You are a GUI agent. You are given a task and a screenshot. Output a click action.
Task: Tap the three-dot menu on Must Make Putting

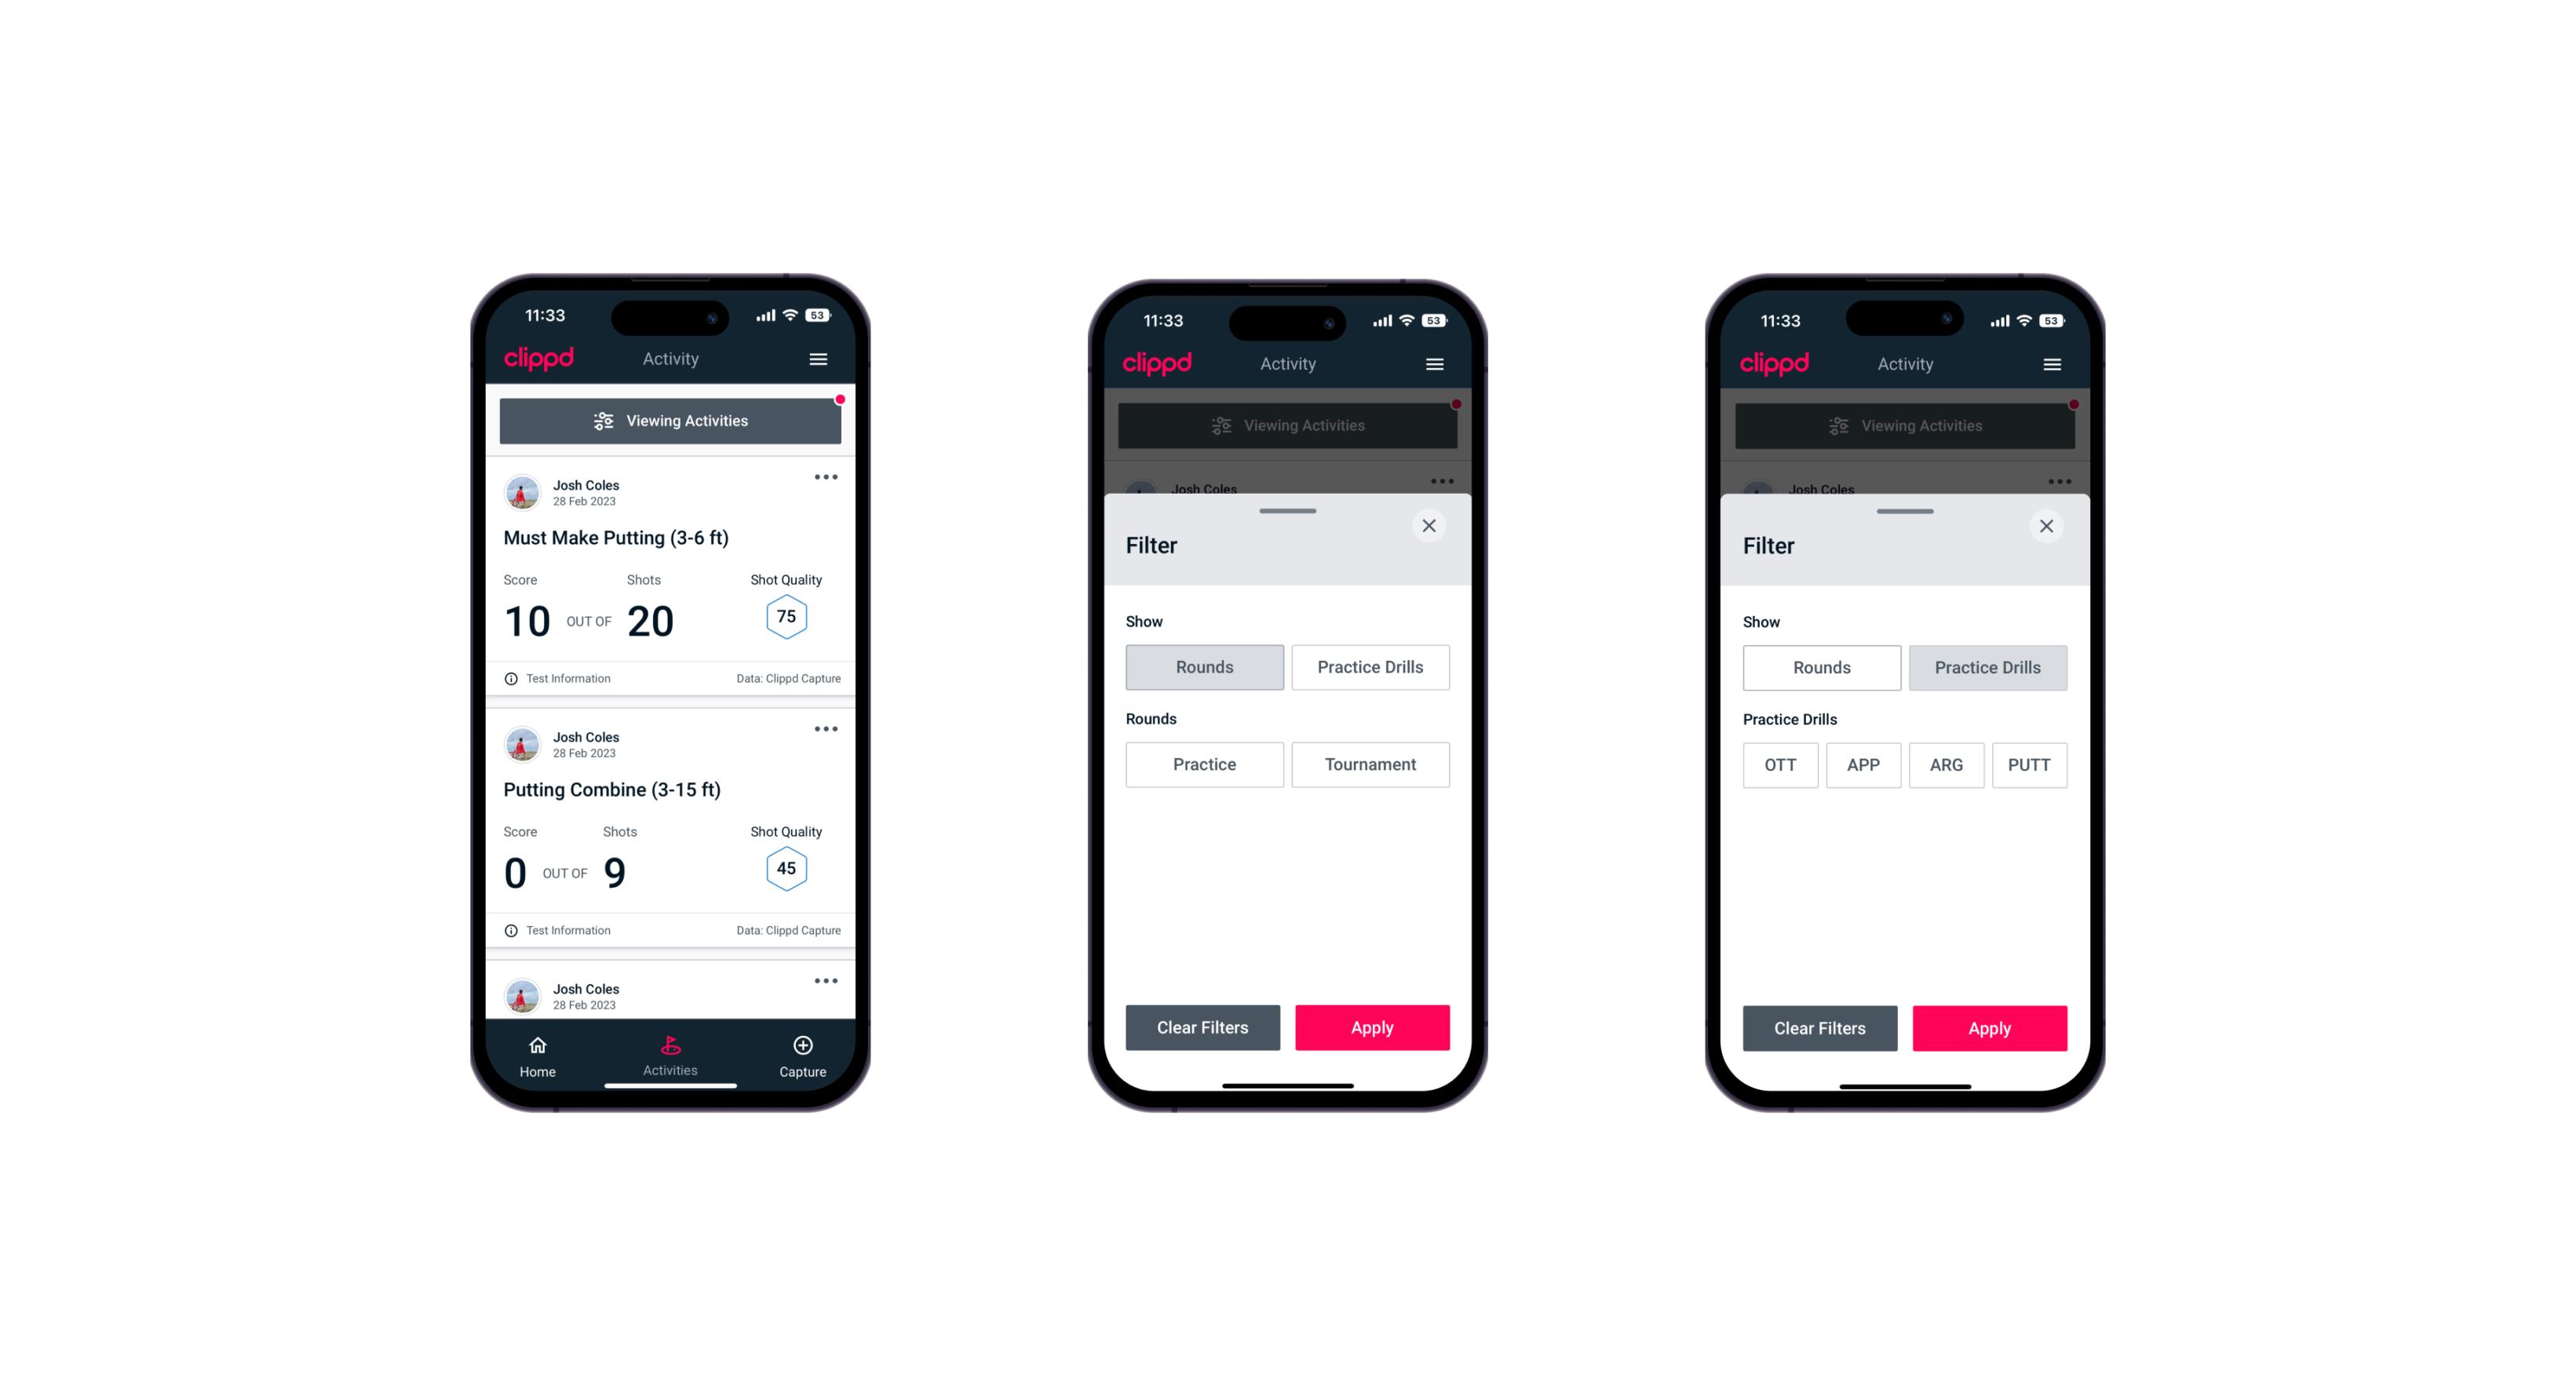825,478
